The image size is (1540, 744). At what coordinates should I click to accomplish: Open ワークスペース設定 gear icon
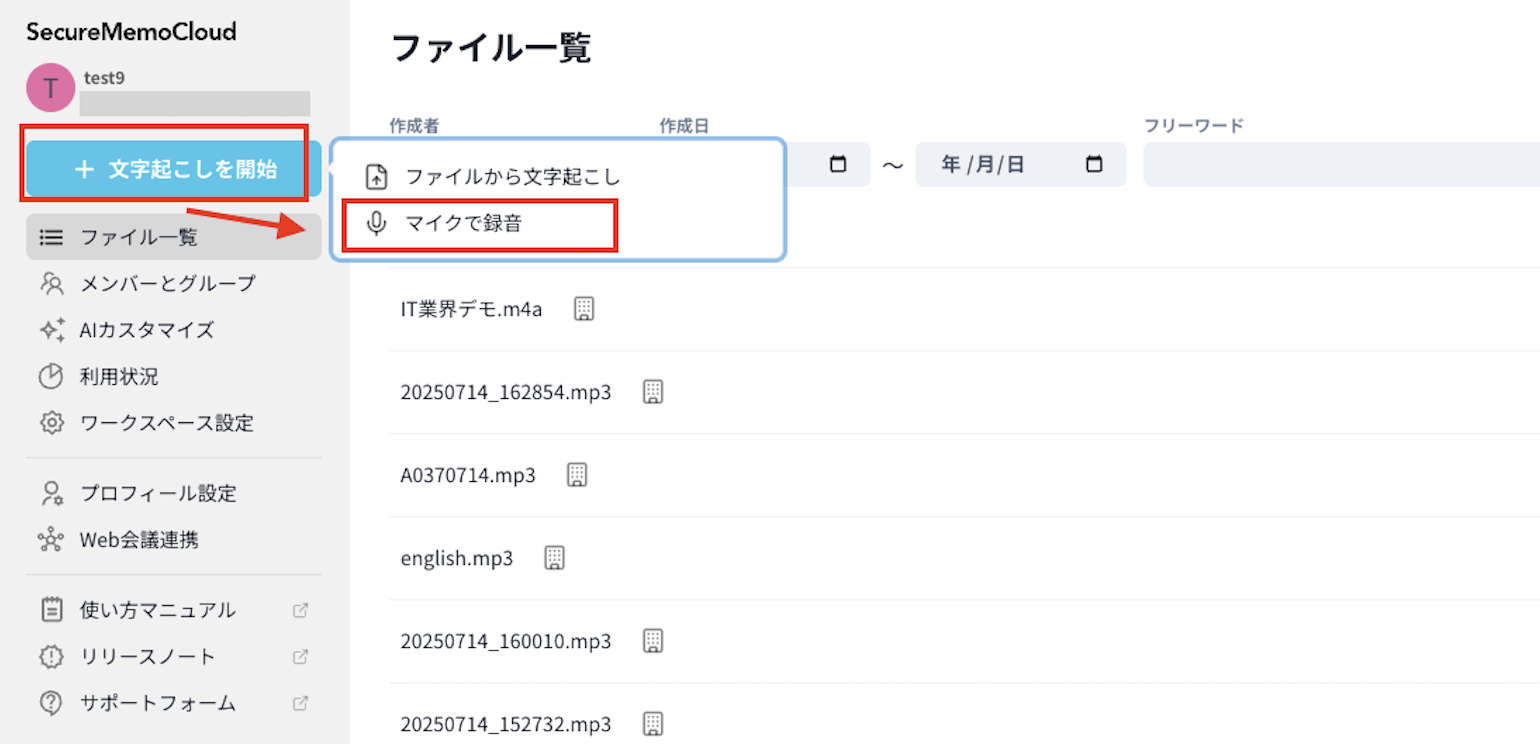point(51,423)
